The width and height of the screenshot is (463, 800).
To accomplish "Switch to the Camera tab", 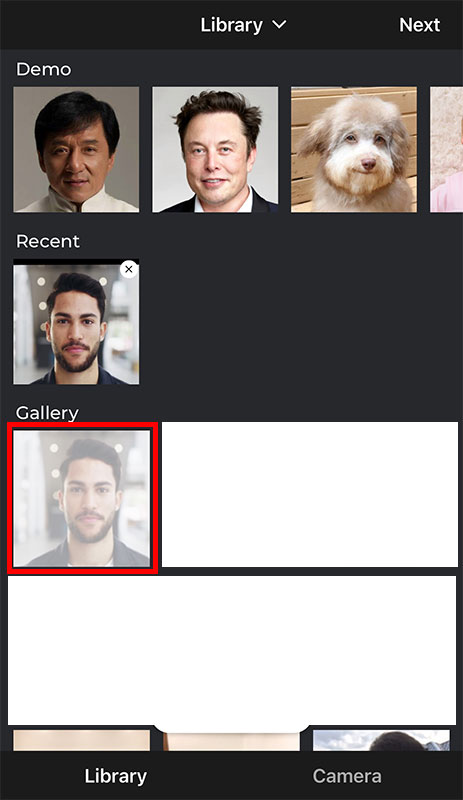I will pyautogui.click(x=347, y=776).
